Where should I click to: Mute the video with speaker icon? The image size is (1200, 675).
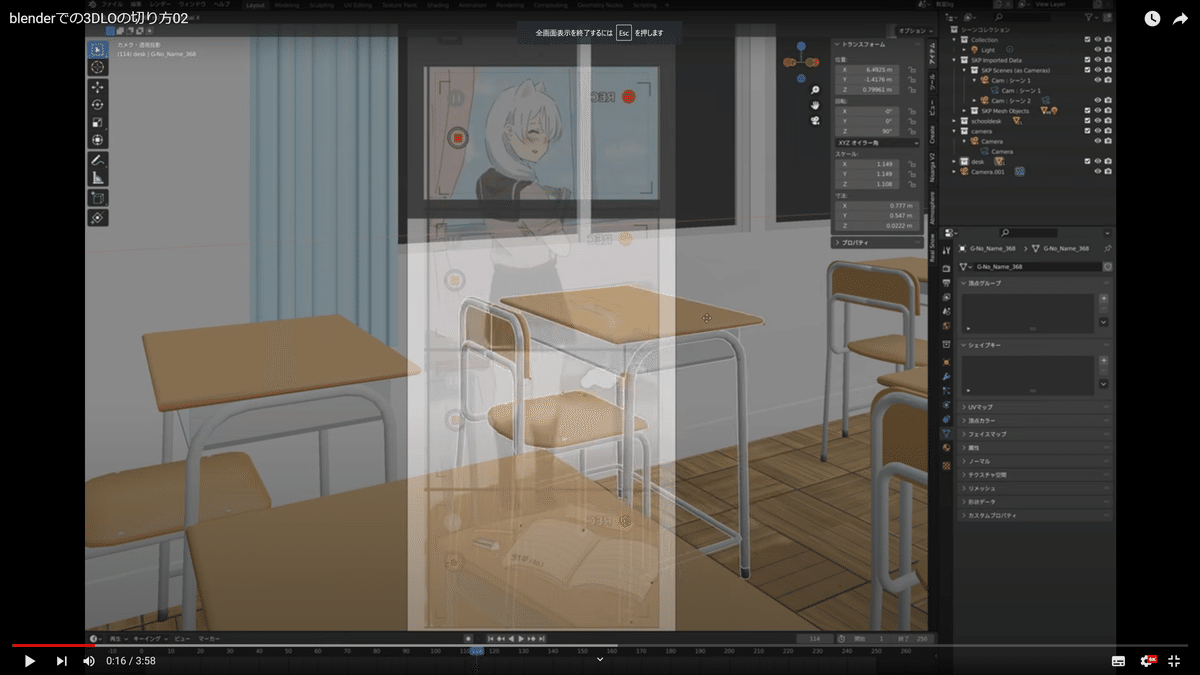pos(88,661)
